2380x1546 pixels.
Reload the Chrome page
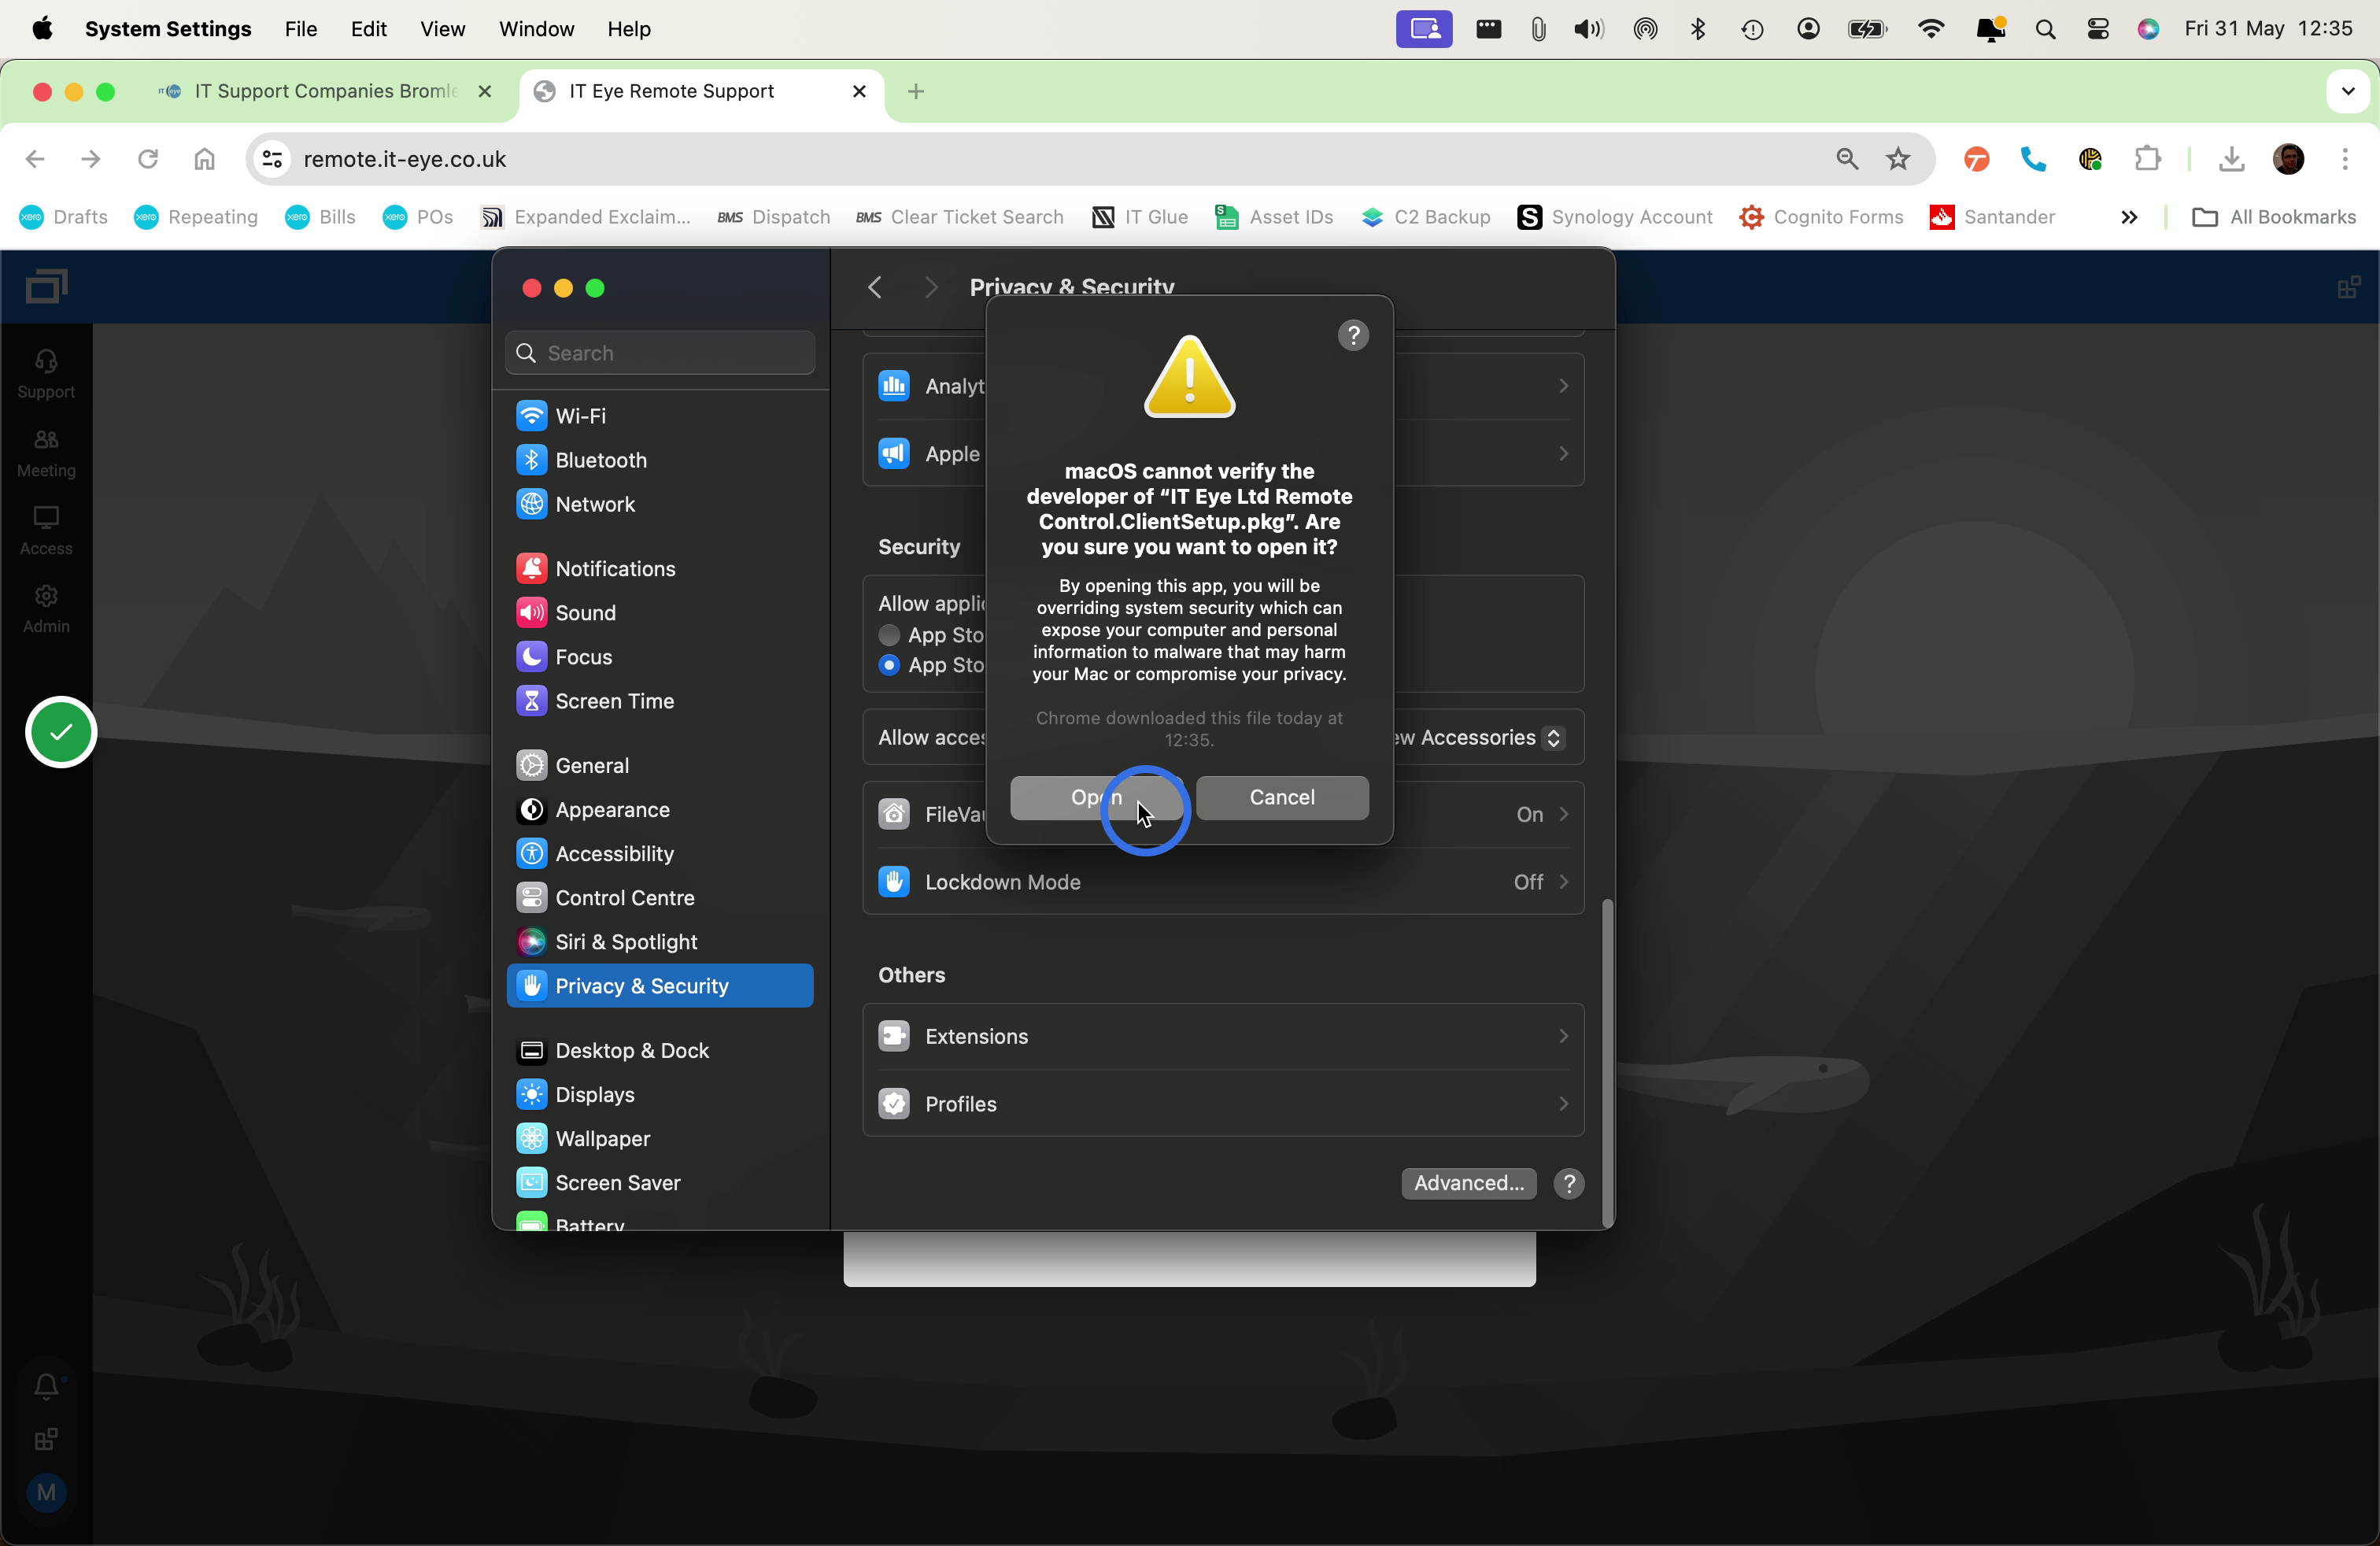coord(148,159)
